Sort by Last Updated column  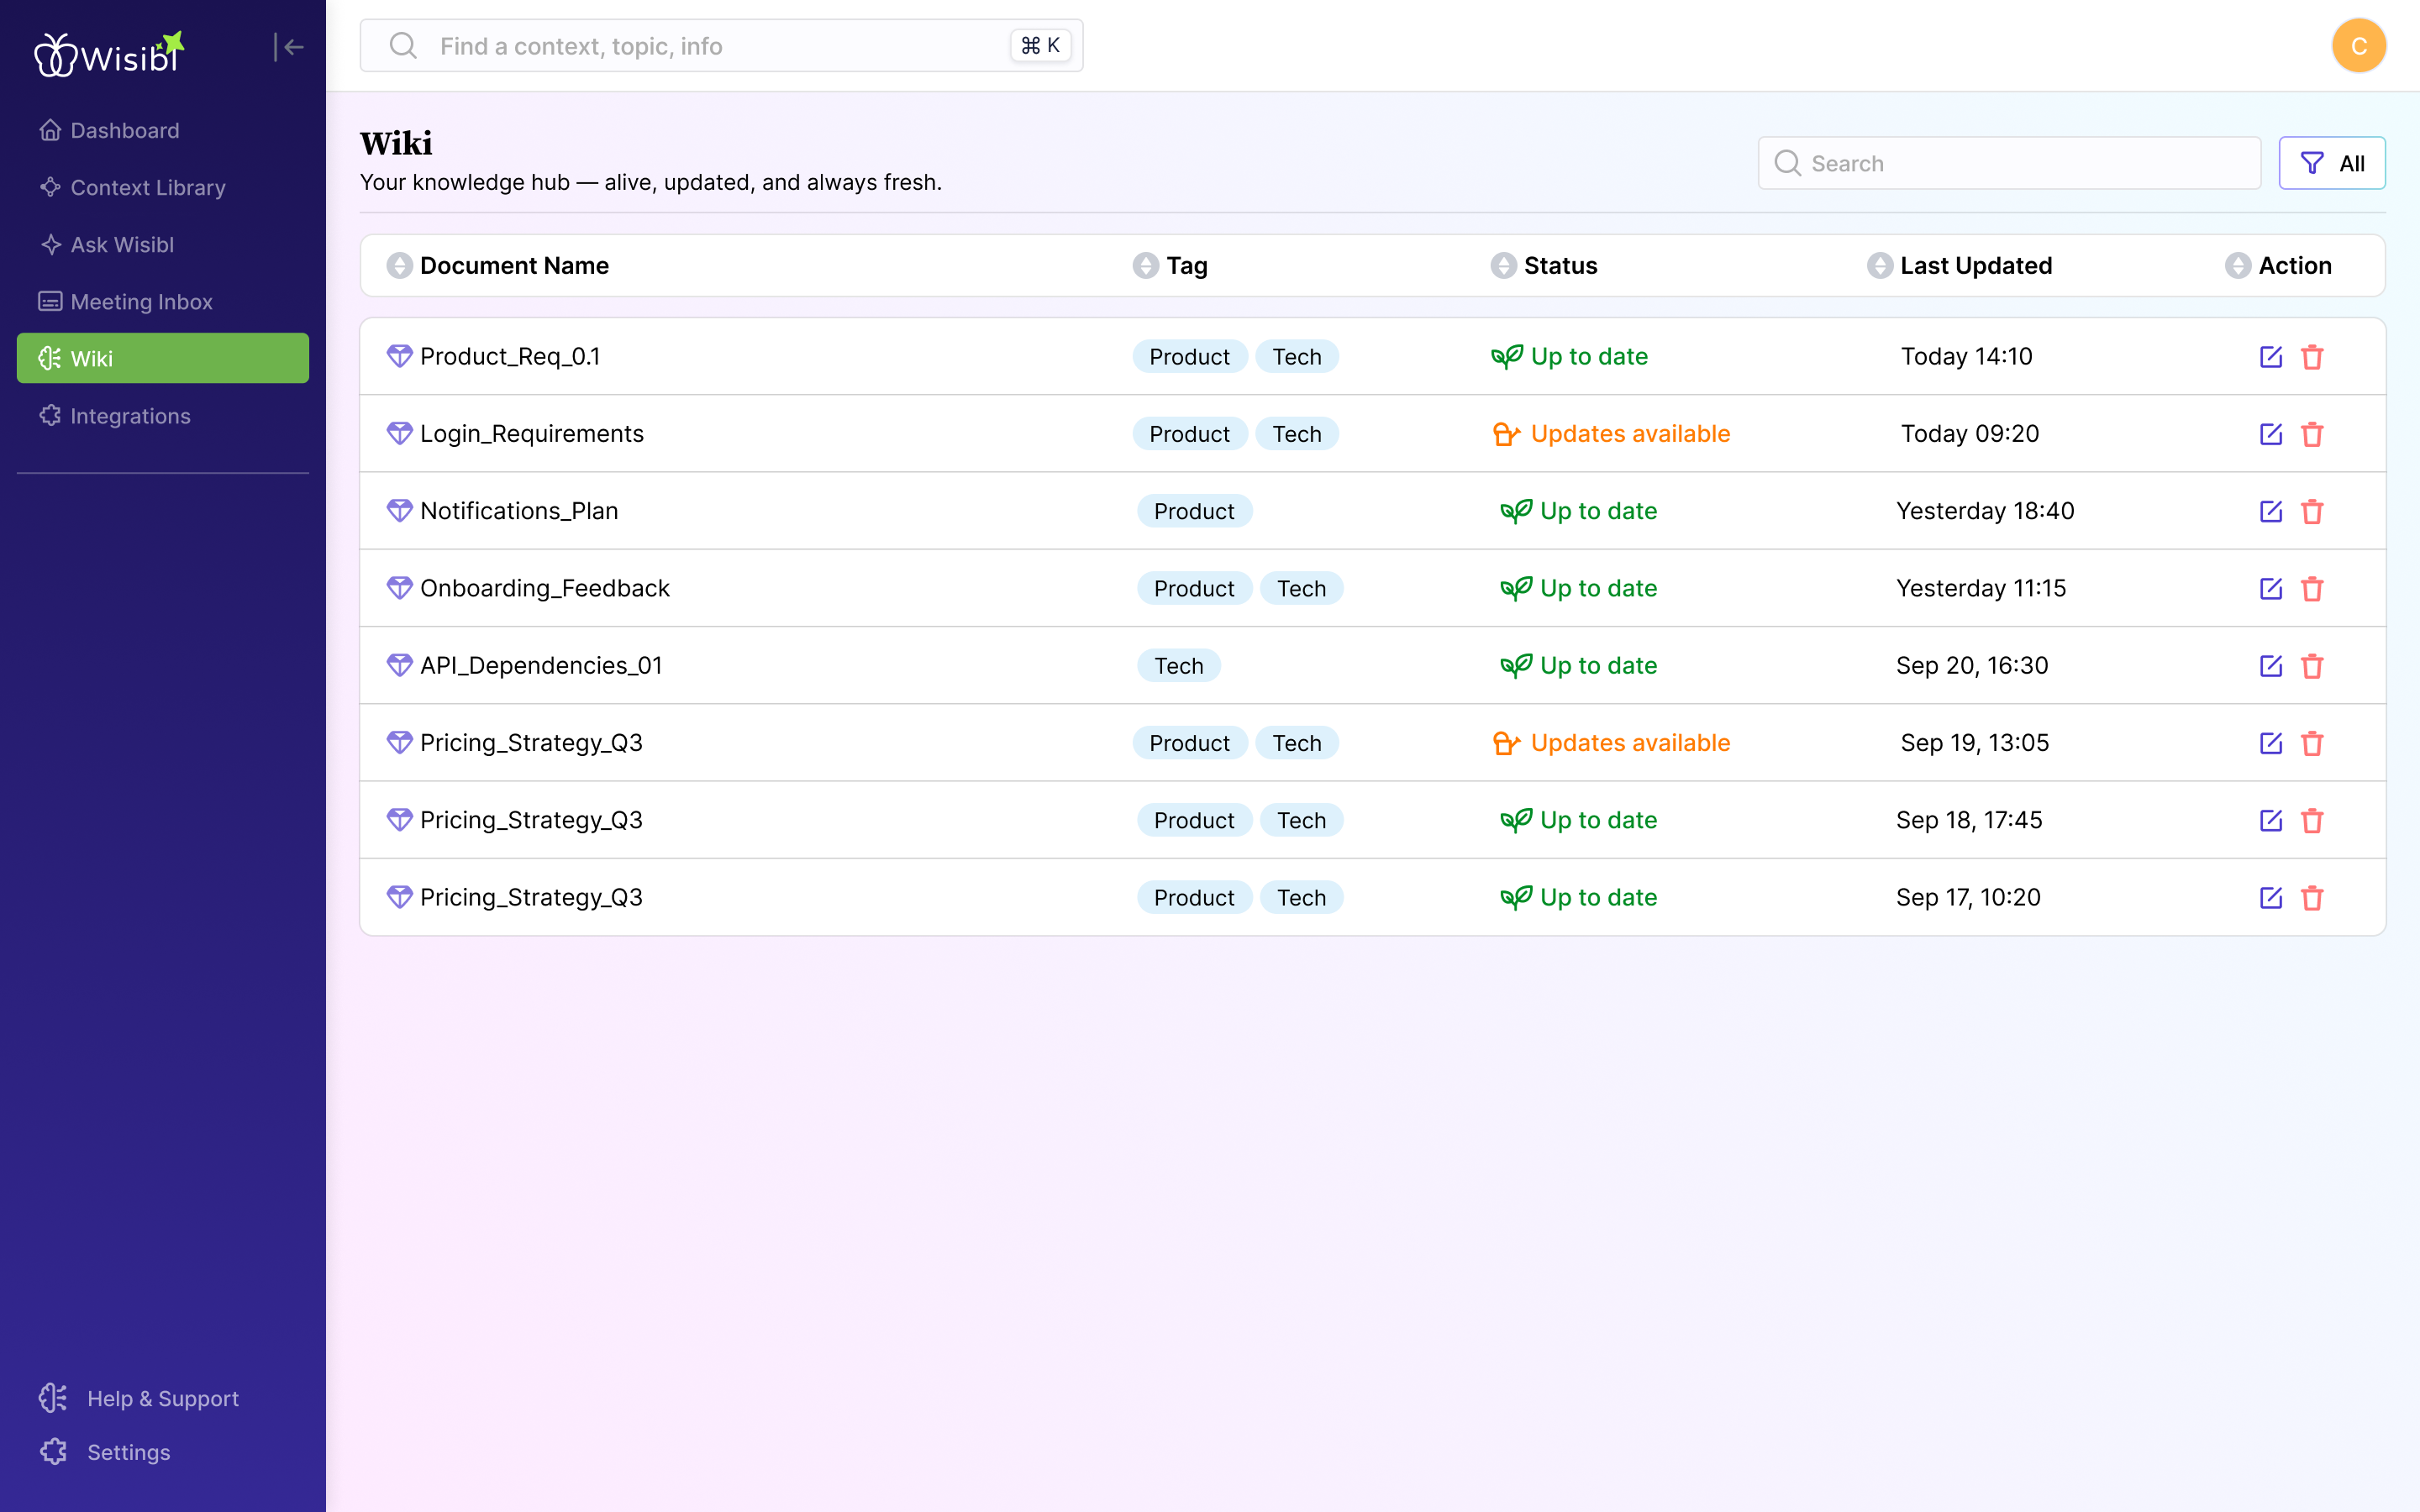[1879, 266]
